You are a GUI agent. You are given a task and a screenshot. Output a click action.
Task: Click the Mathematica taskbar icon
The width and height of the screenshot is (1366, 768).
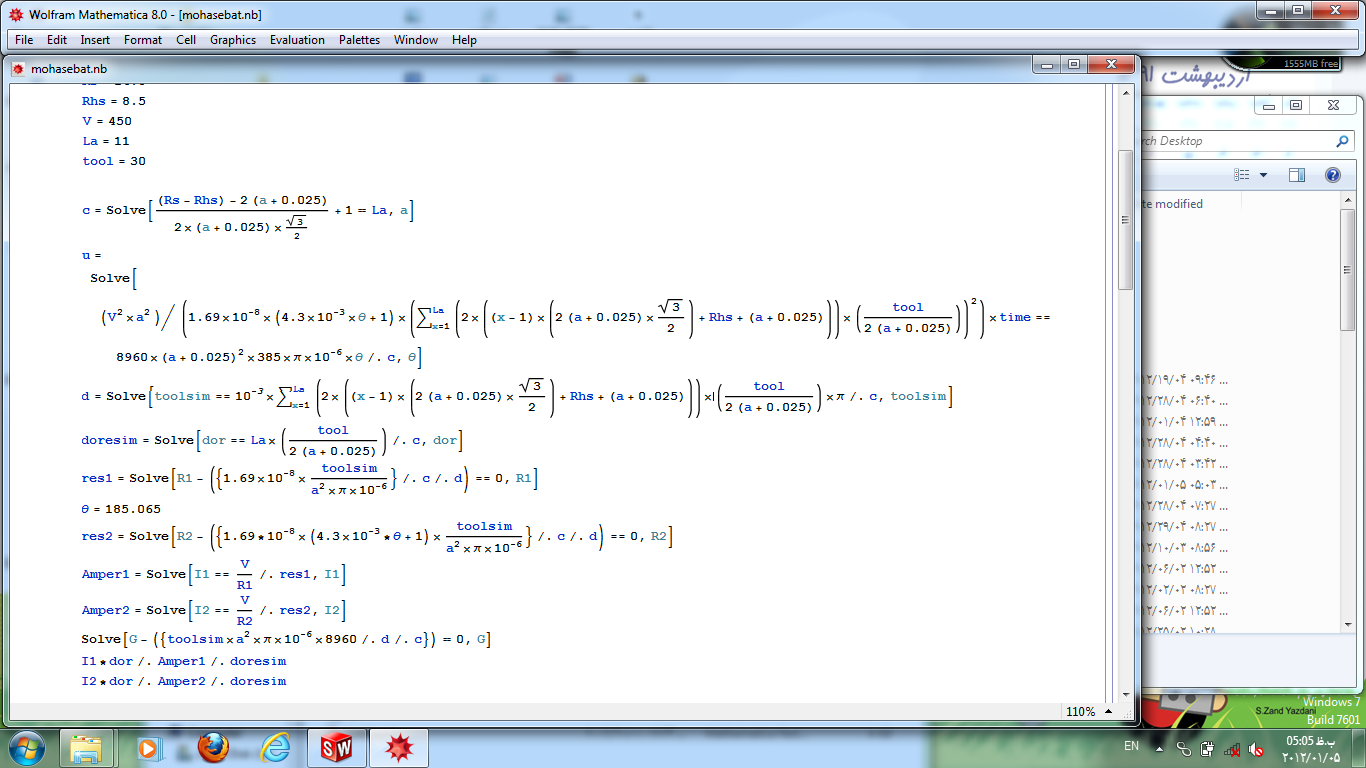399,747
